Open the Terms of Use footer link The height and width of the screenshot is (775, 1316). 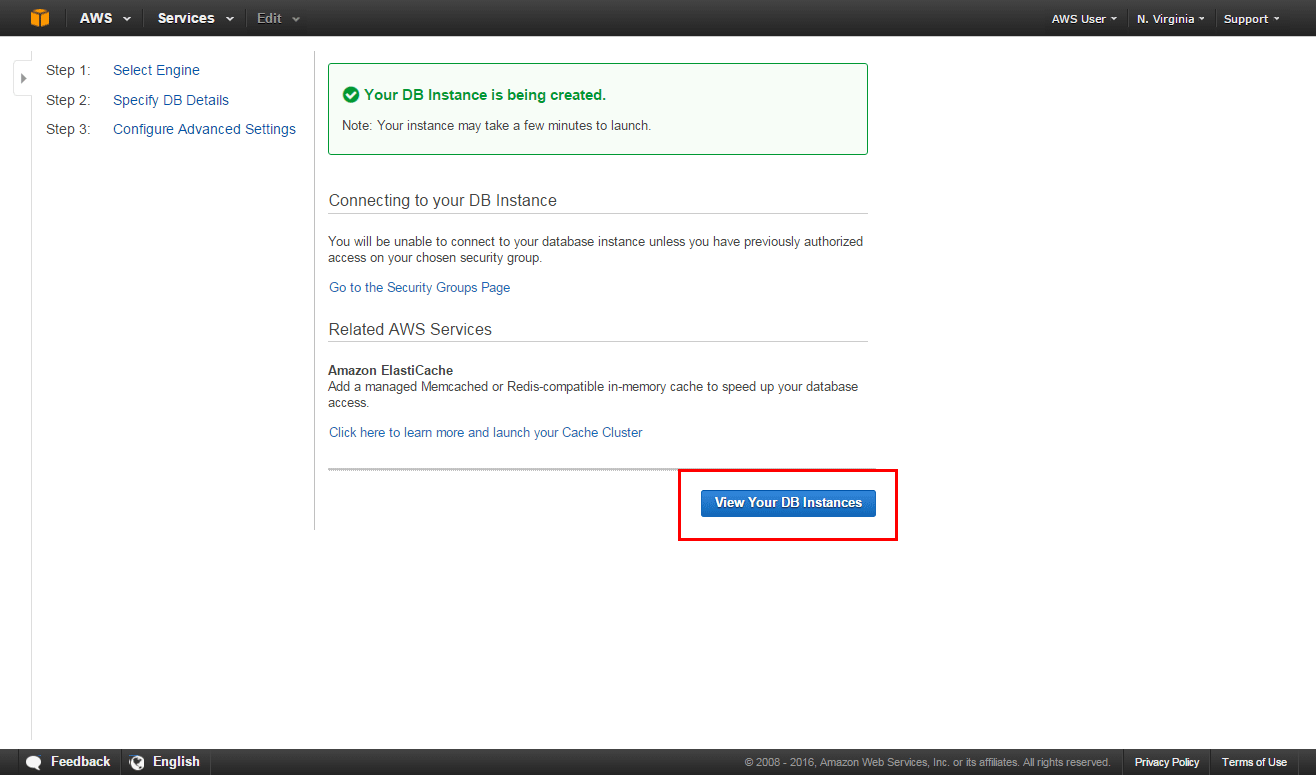(1254, 762)
